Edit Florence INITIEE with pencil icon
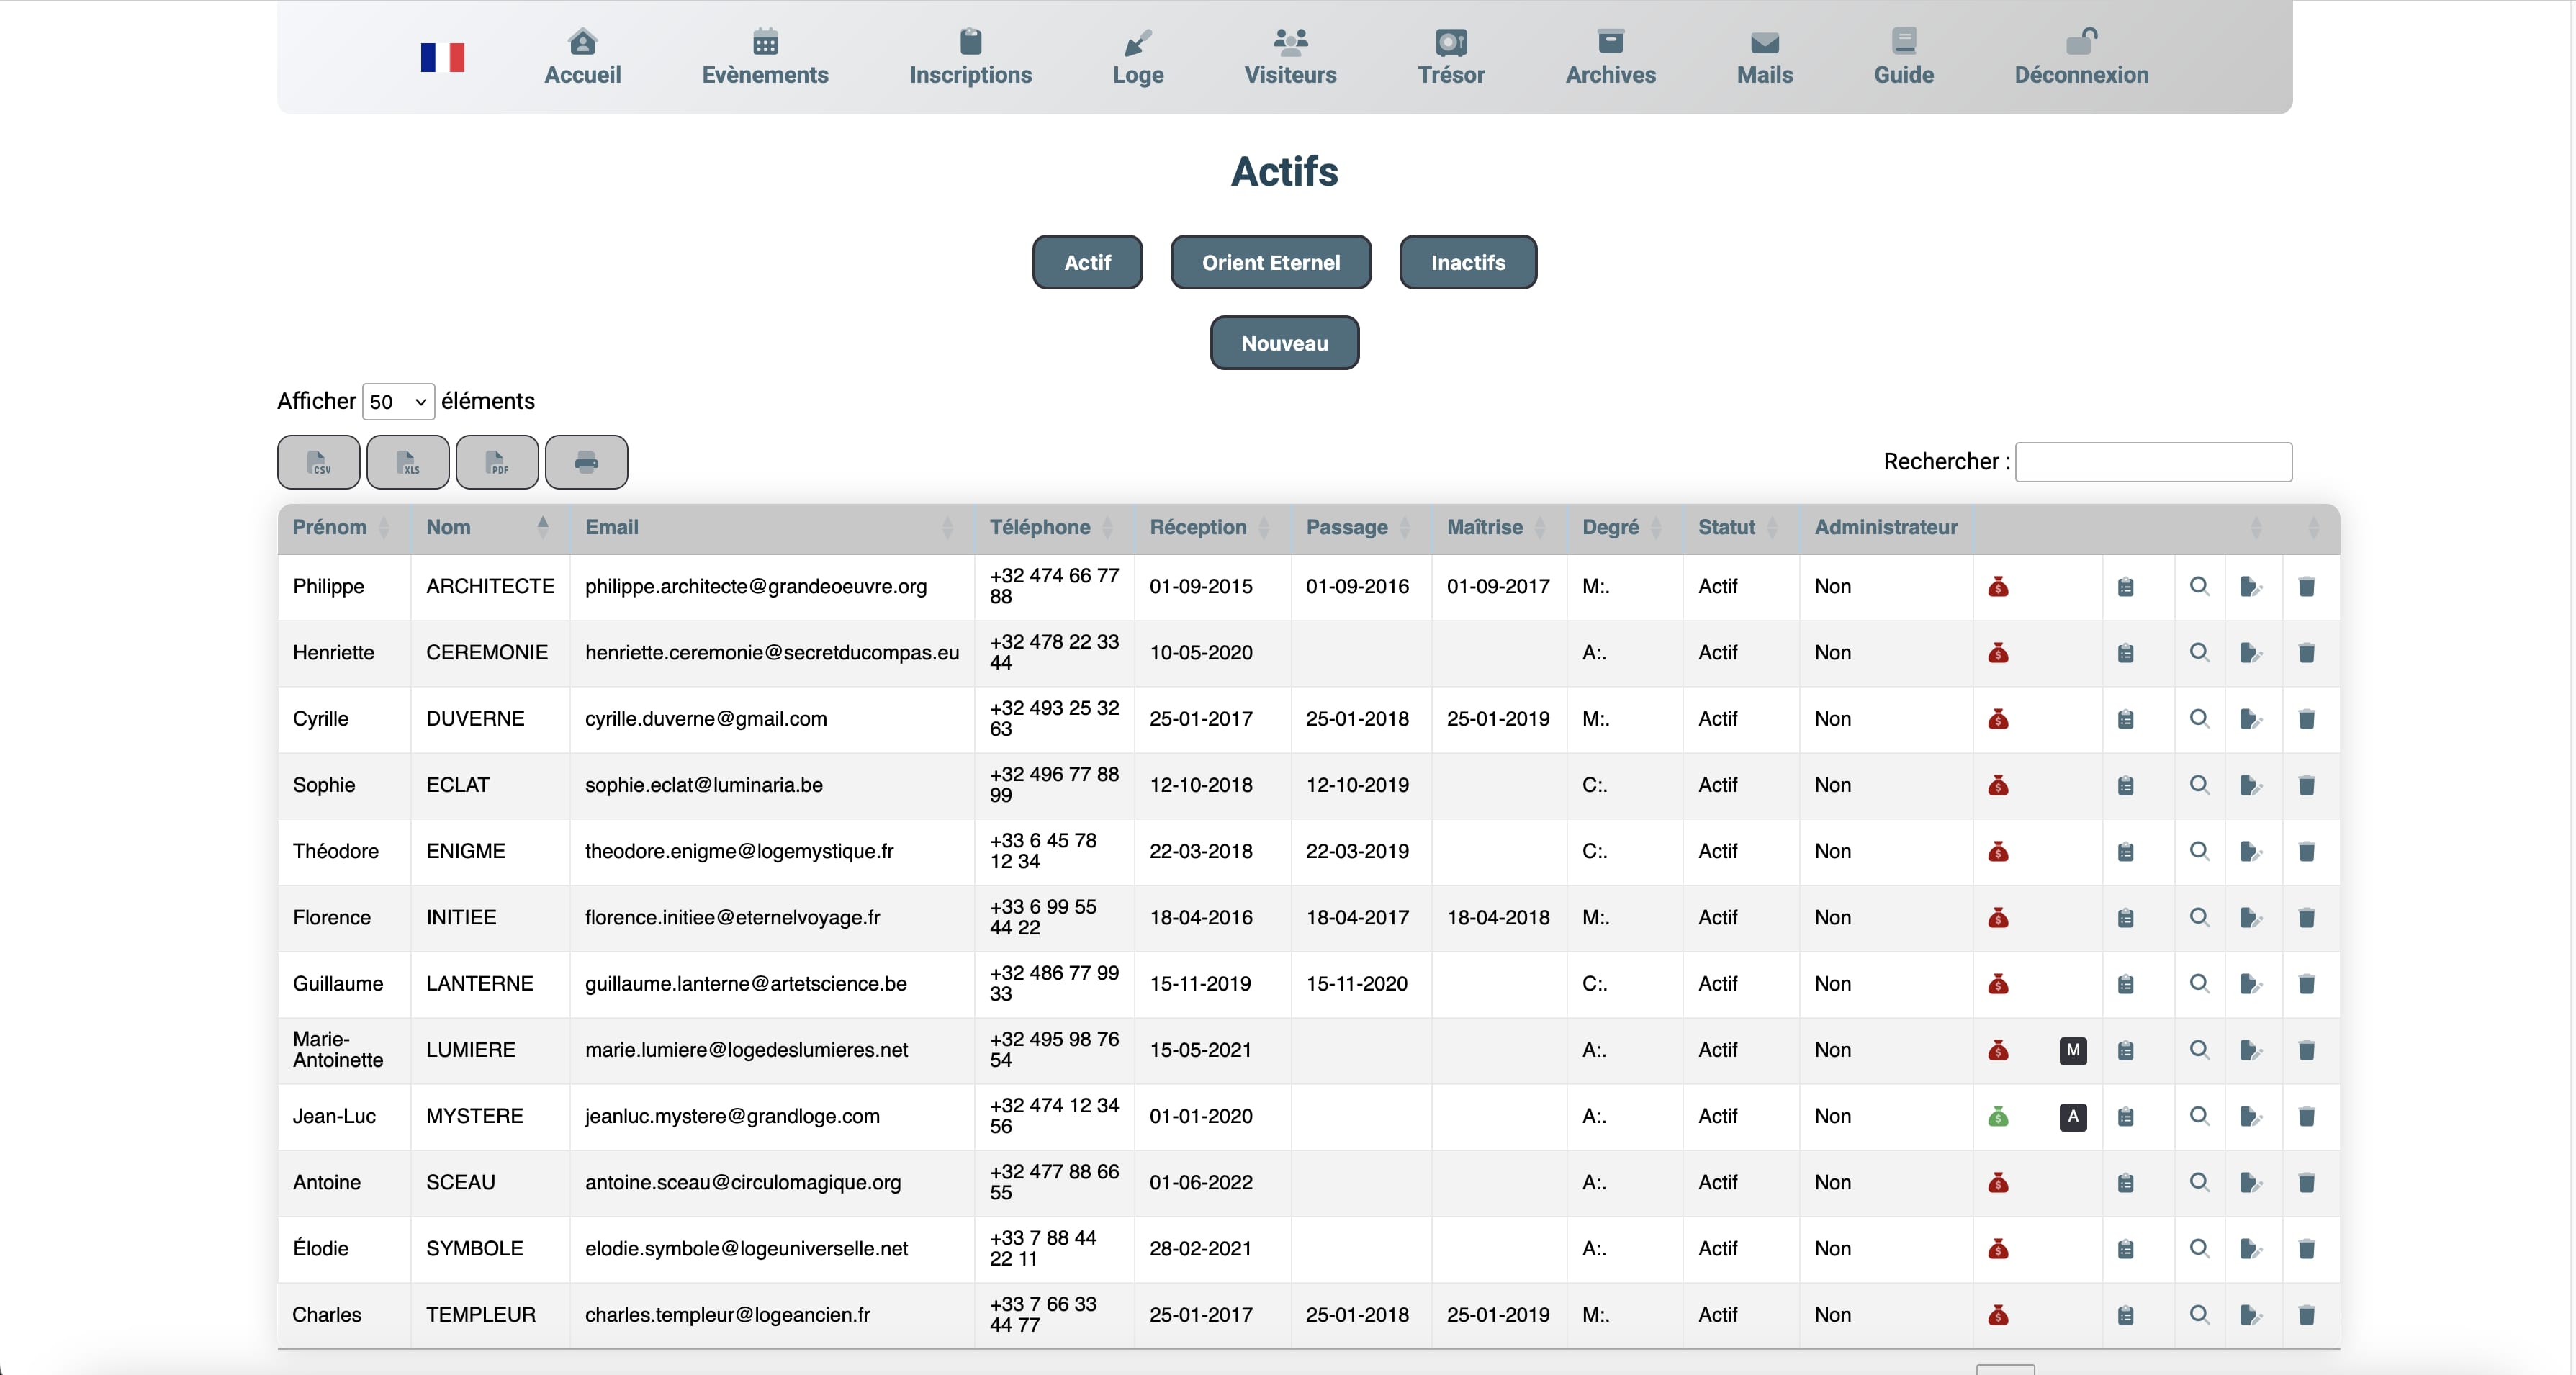Image resolution: width=2576 pixels, height=1375 pixels. (2250, 918)
